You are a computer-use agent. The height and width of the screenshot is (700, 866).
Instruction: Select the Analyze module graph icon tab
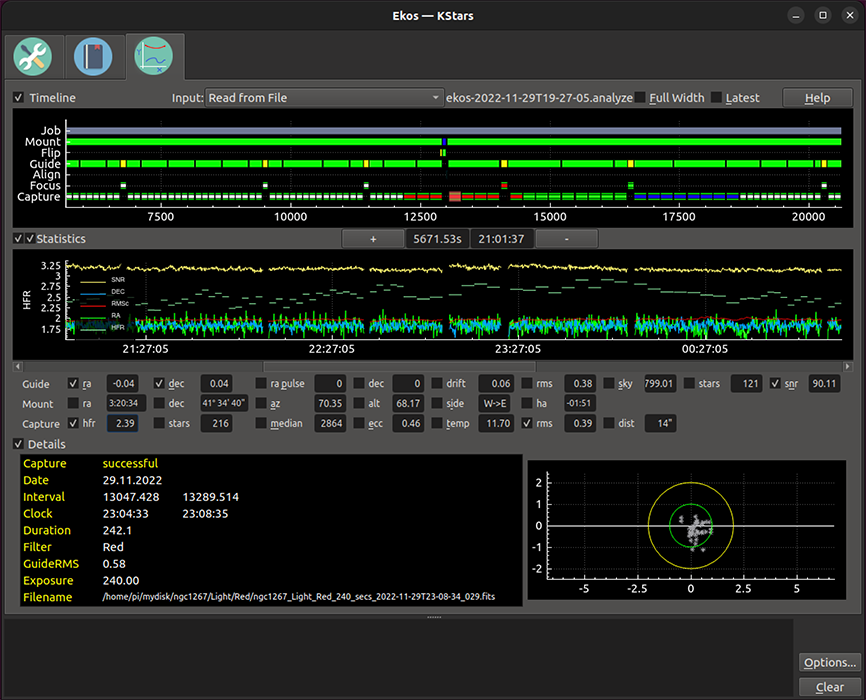(155, 57)
